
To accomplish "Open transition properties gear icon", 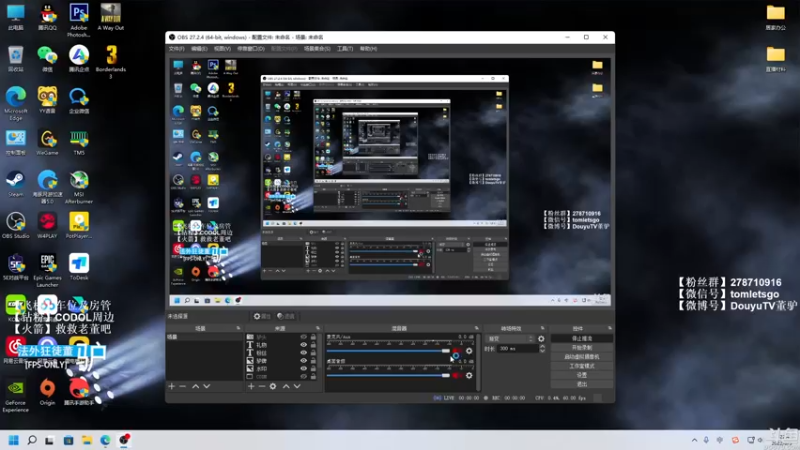I will [541, 339].
